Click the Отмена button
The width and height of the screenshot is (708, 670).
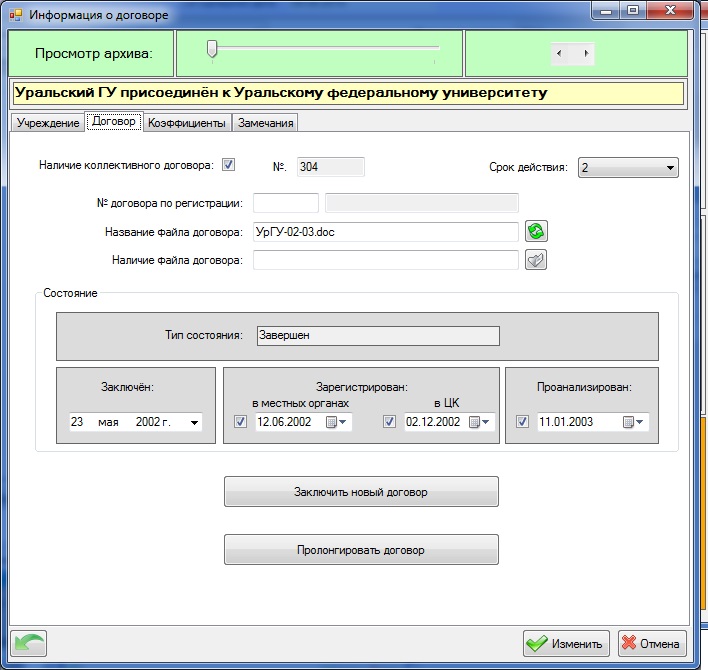[652, 643]
